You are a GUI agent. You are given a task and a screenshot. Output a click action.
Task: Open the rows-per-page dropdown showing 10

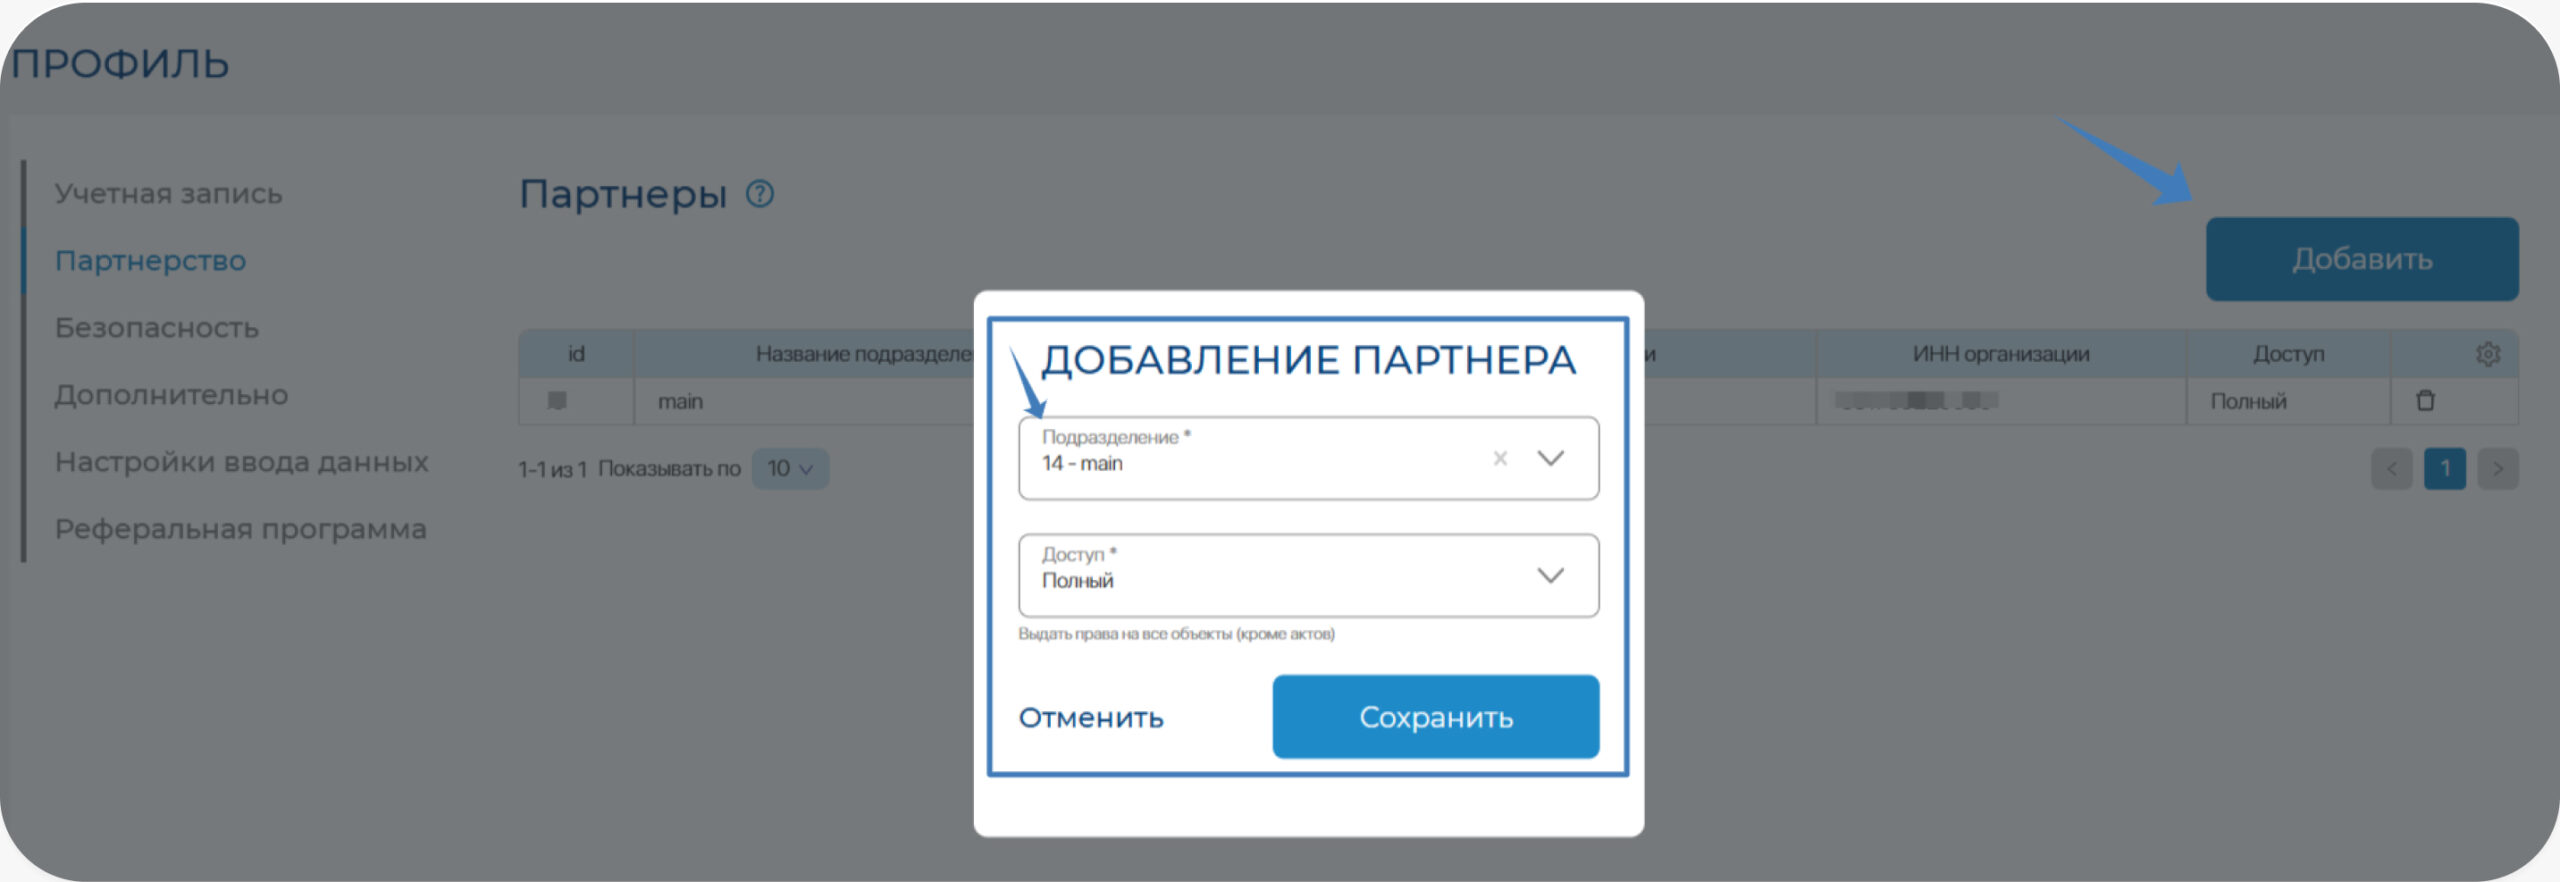point(790,469)
